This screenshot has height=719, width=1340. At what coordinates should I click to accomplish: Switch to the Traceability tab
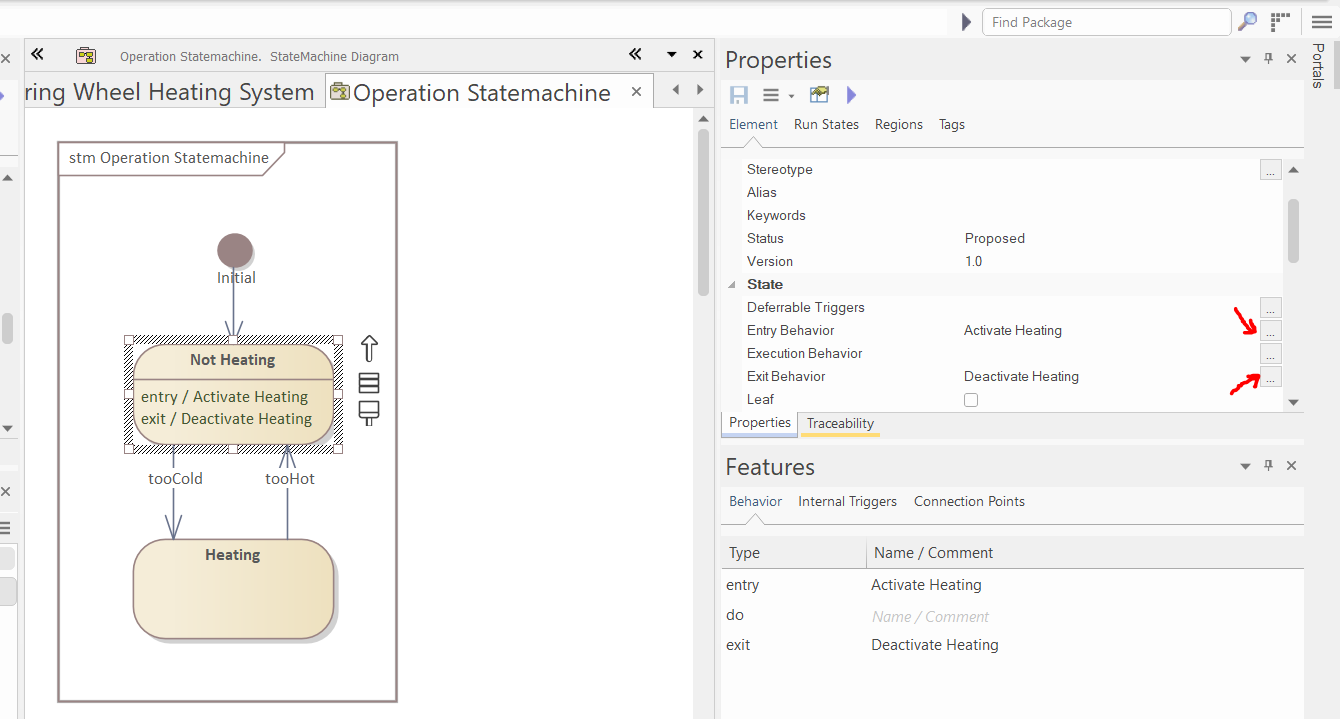tap(840, 423)
